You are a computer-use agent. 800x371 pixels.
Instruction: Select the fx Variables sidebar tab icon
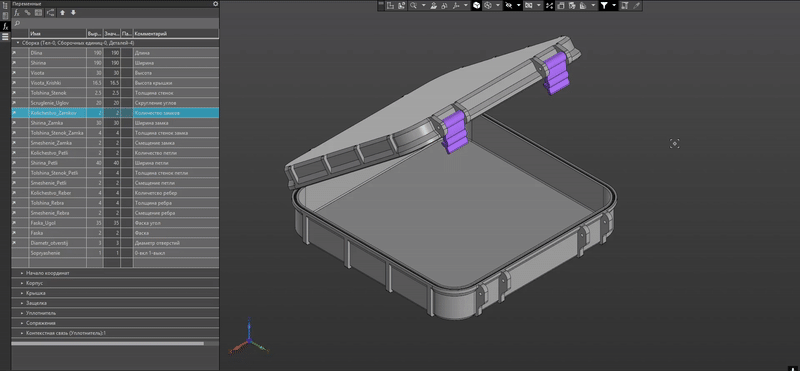click(5, 26)
